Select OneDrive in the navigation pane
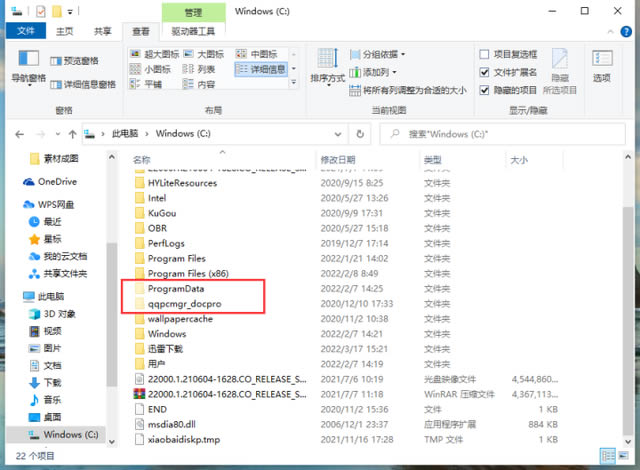Screen dimensions: 640x470 50,182
